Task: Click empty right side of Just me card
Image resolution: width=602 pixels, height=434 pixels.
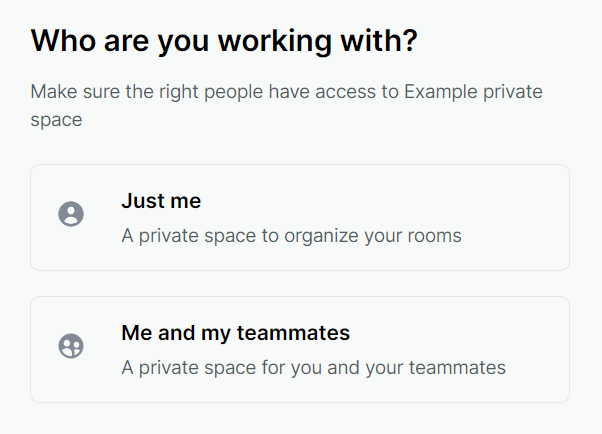Action: tap(520, 217)
